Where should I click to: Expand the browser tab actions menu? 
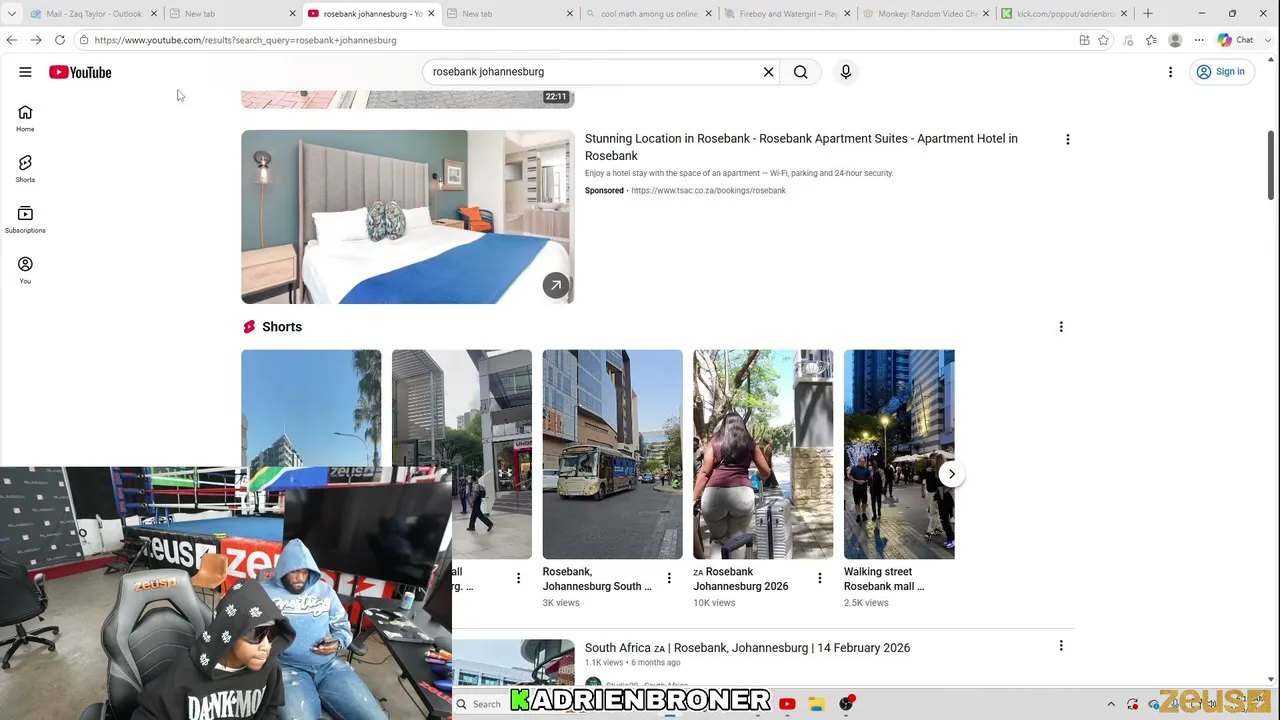(12, 14)
